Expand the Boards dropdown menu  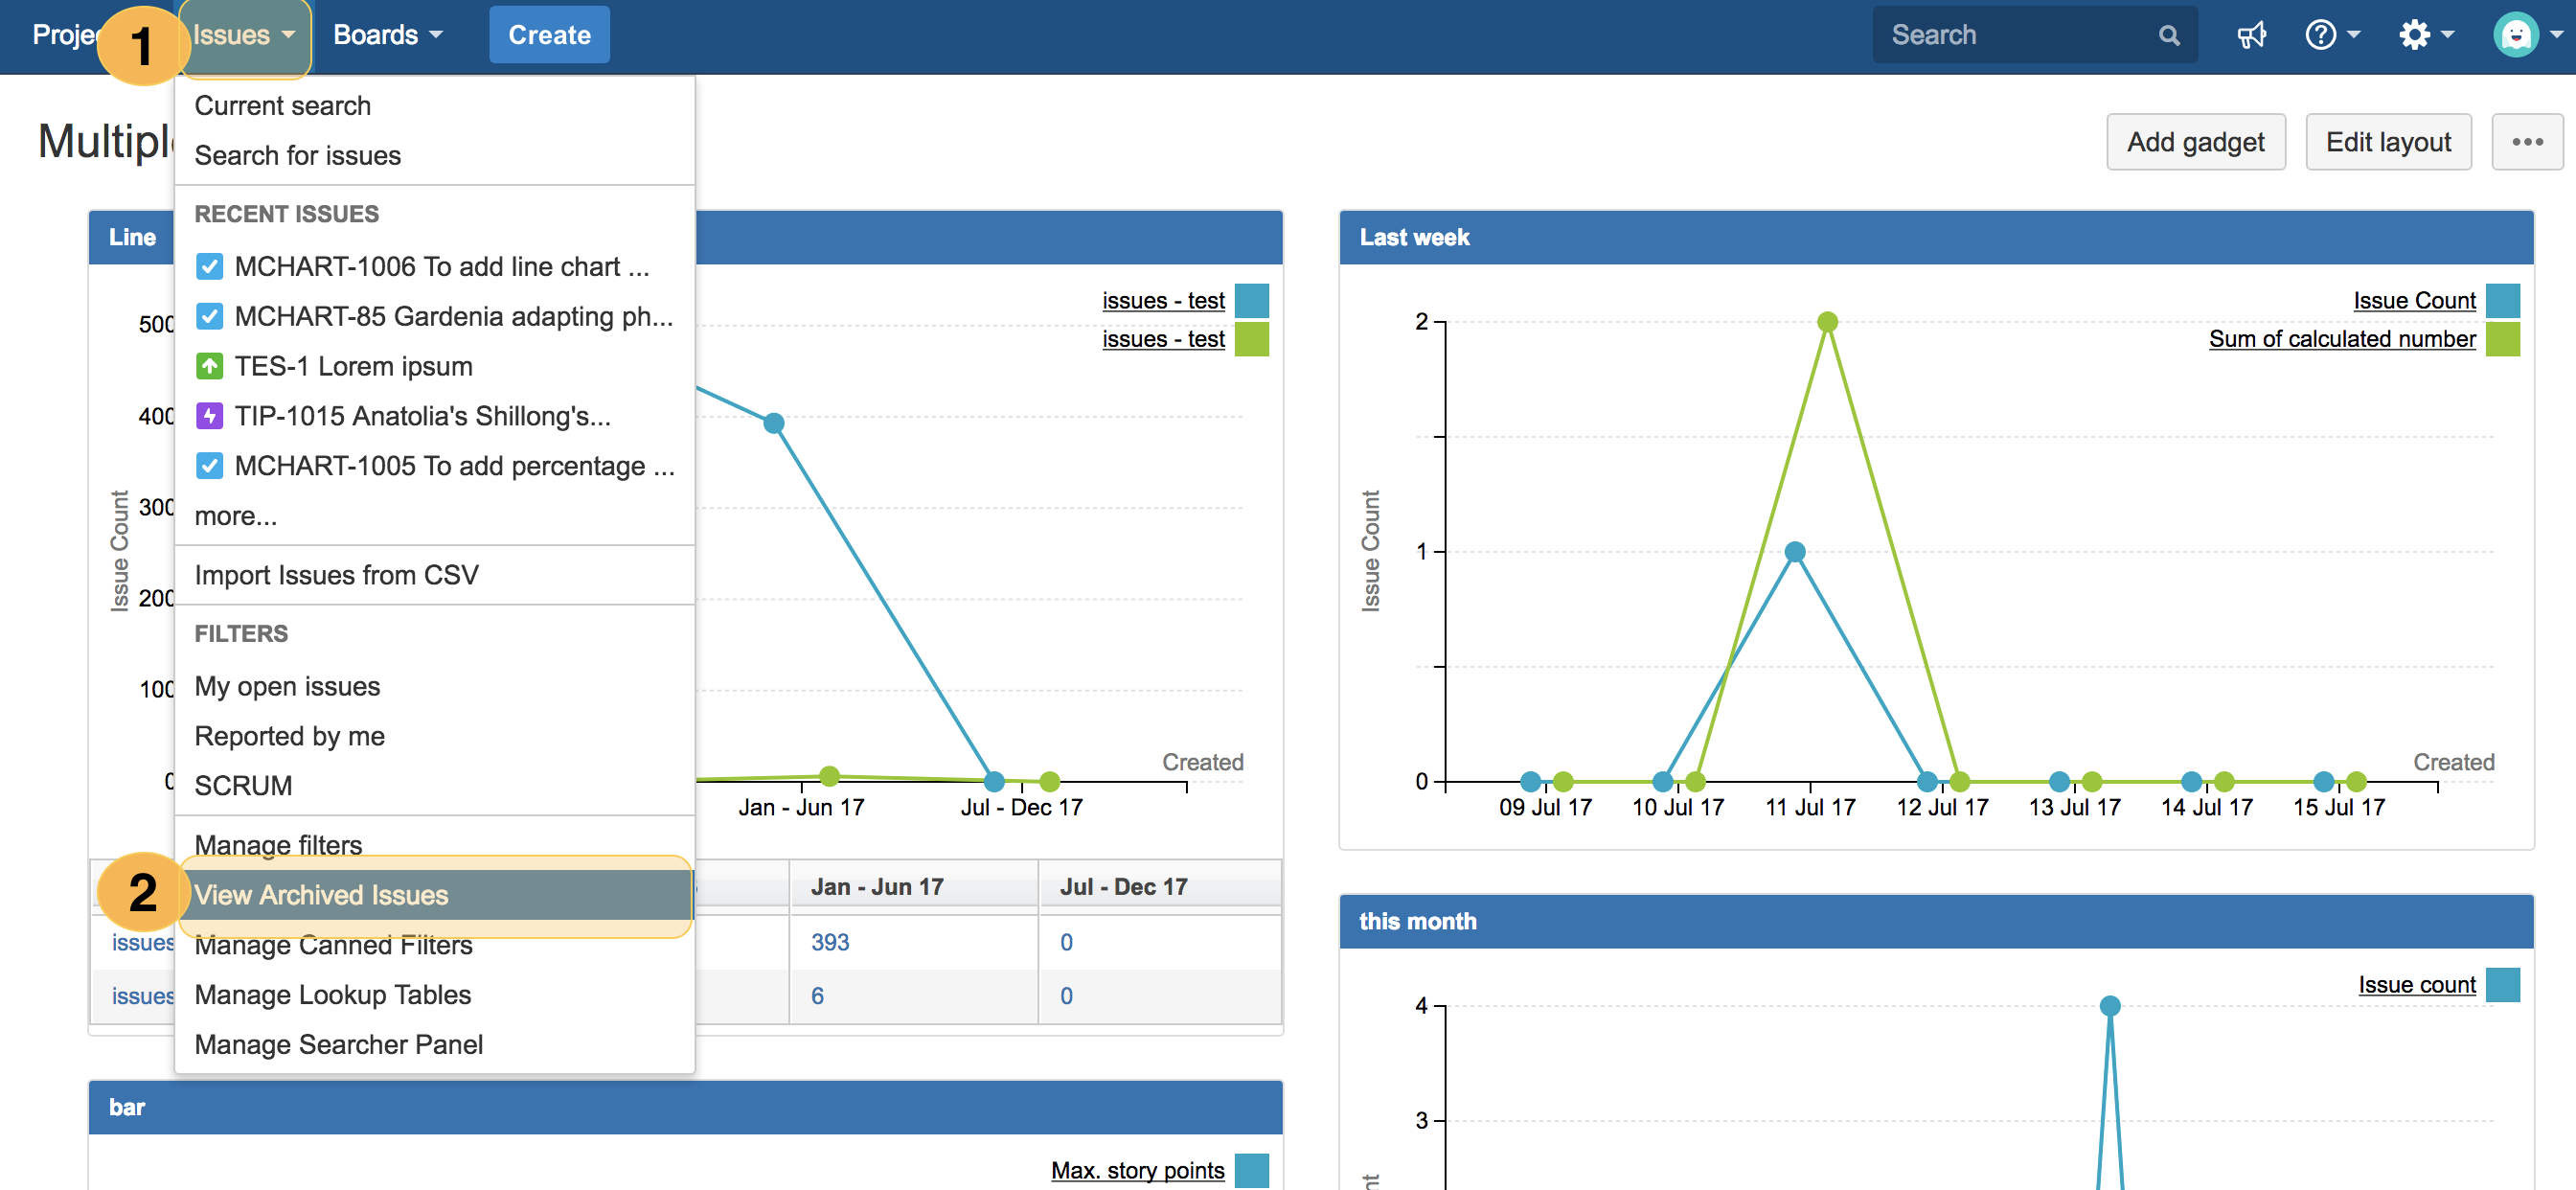click(387, 36)
